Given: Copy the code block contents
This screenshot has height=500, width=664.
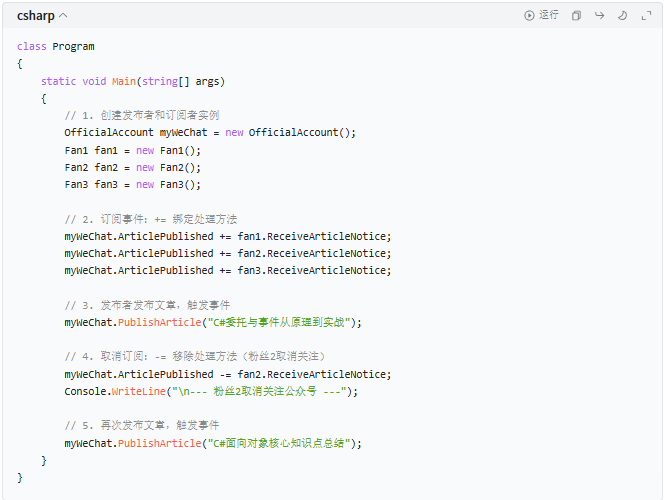Looking at the screenshot, I should pyautogui.click(x=576, y=15).
